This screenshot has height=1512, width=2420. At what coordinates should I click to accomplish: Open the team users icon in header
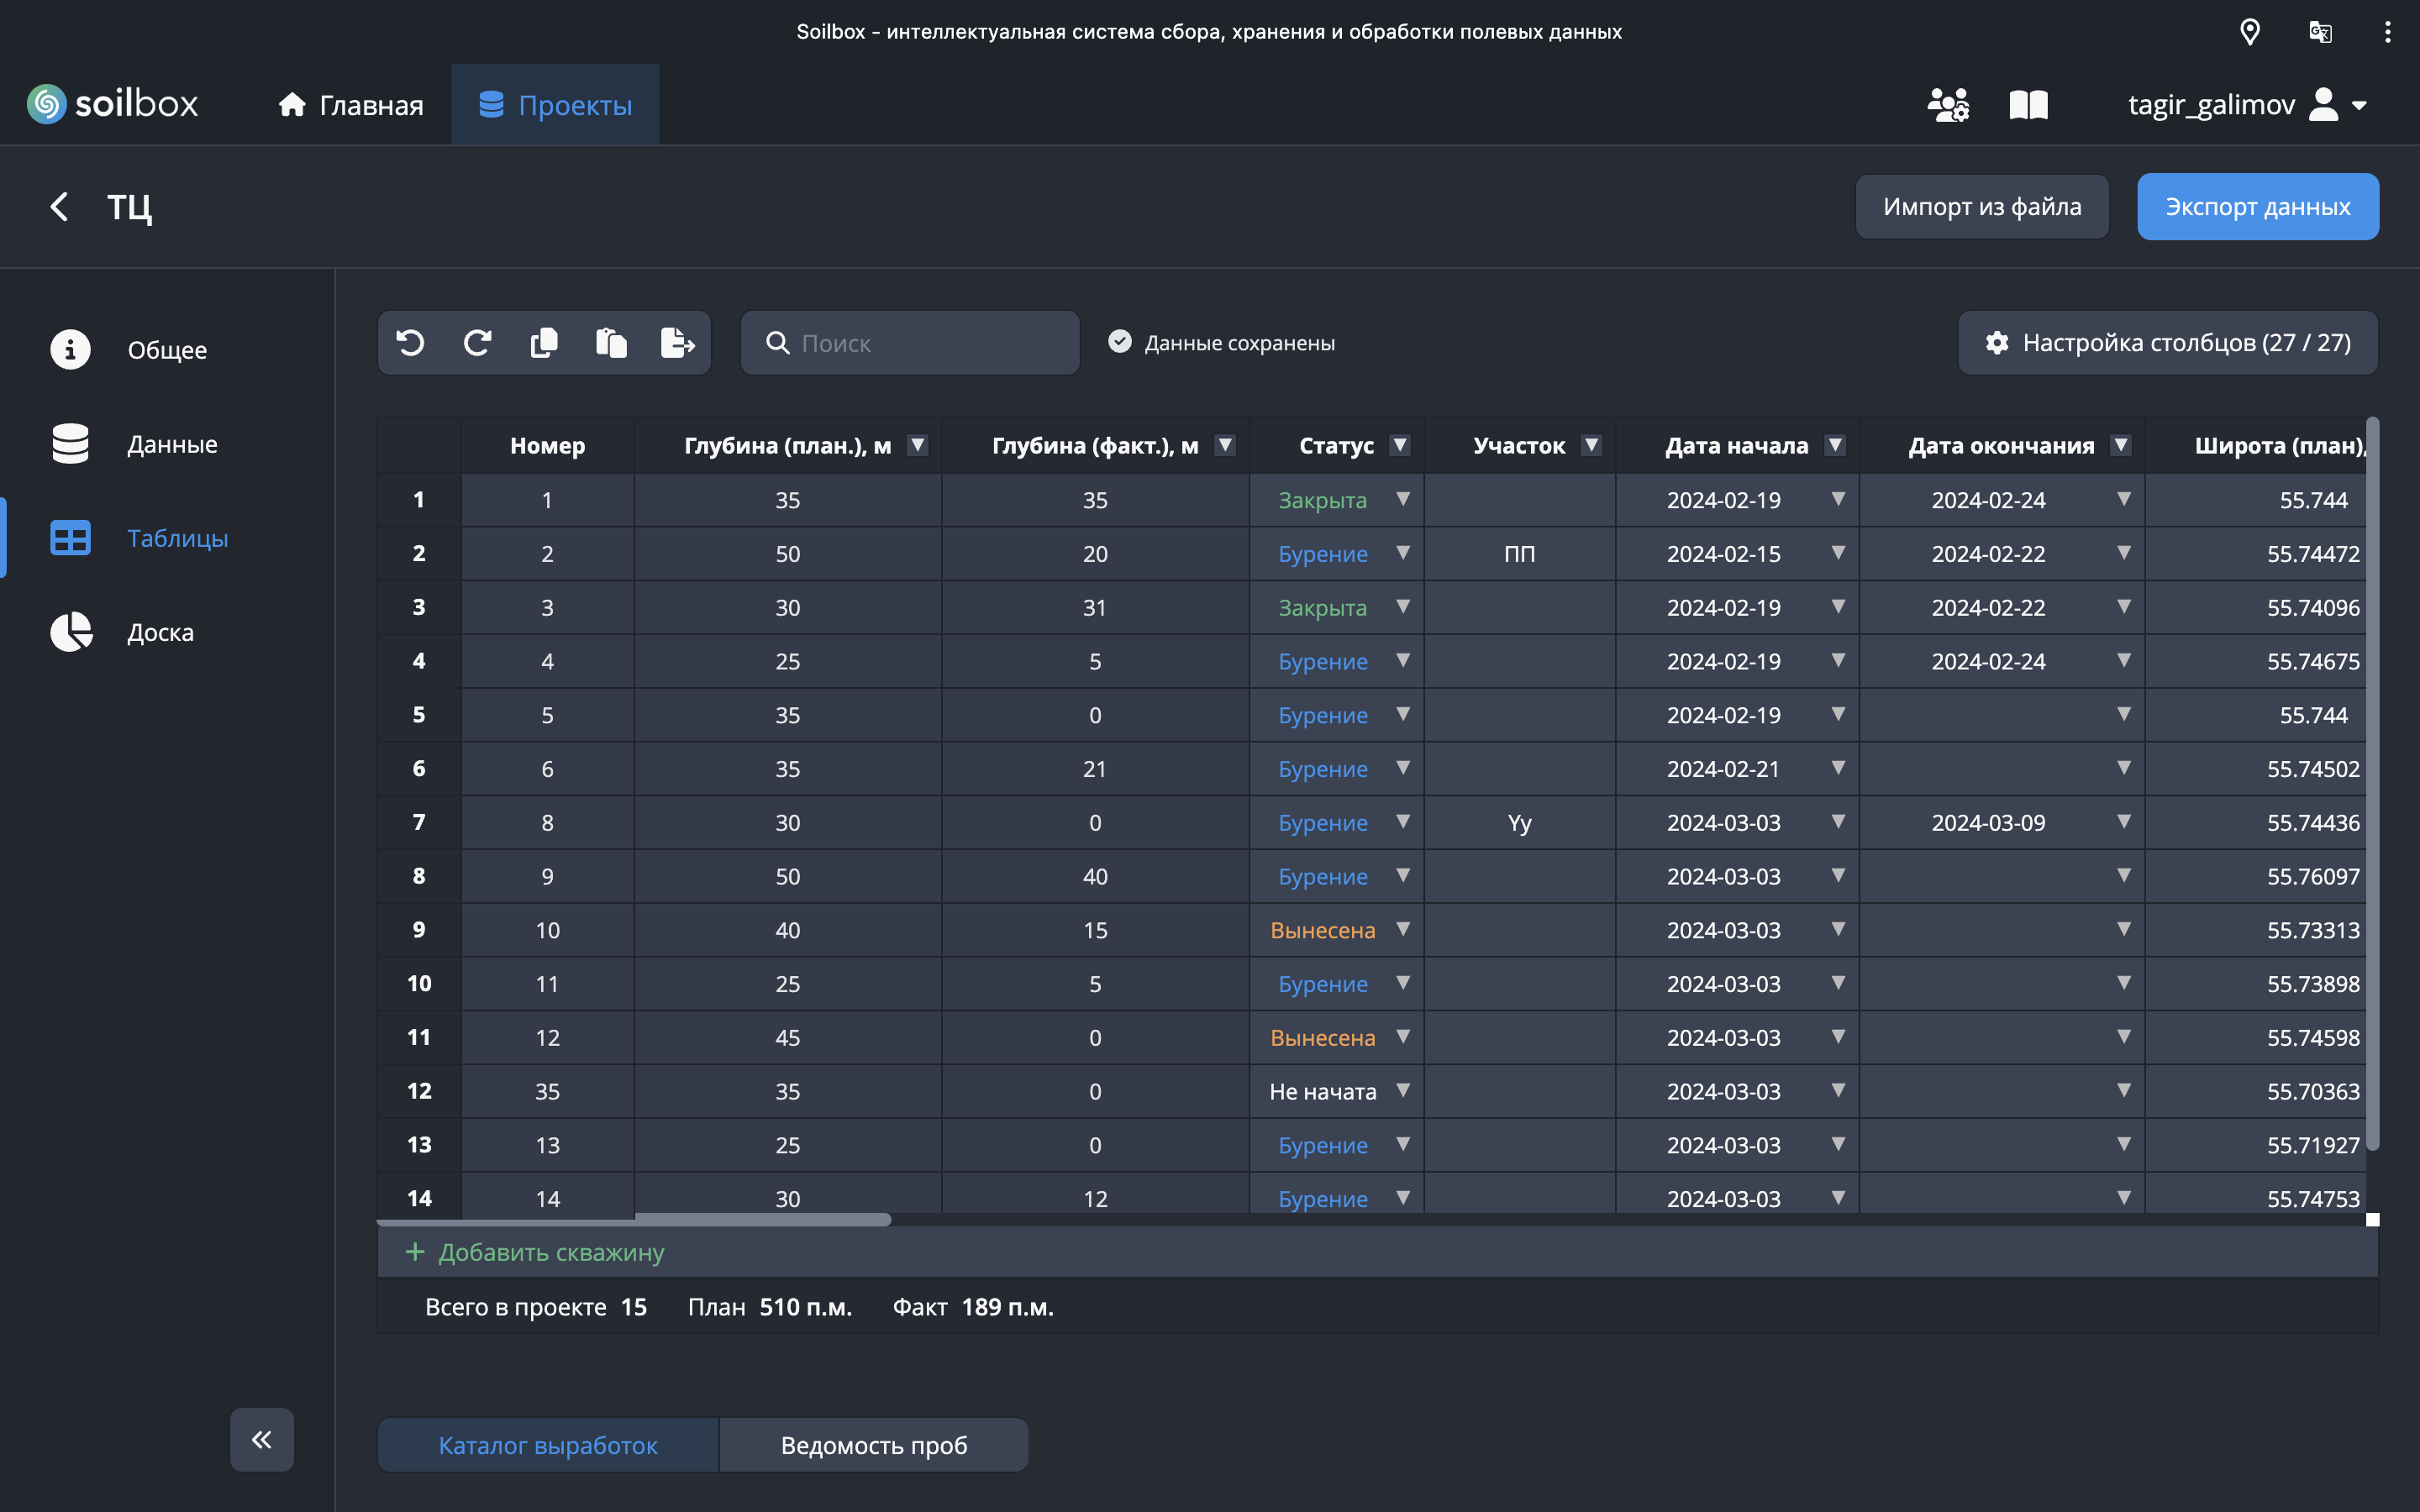(x=1947, y=105)
